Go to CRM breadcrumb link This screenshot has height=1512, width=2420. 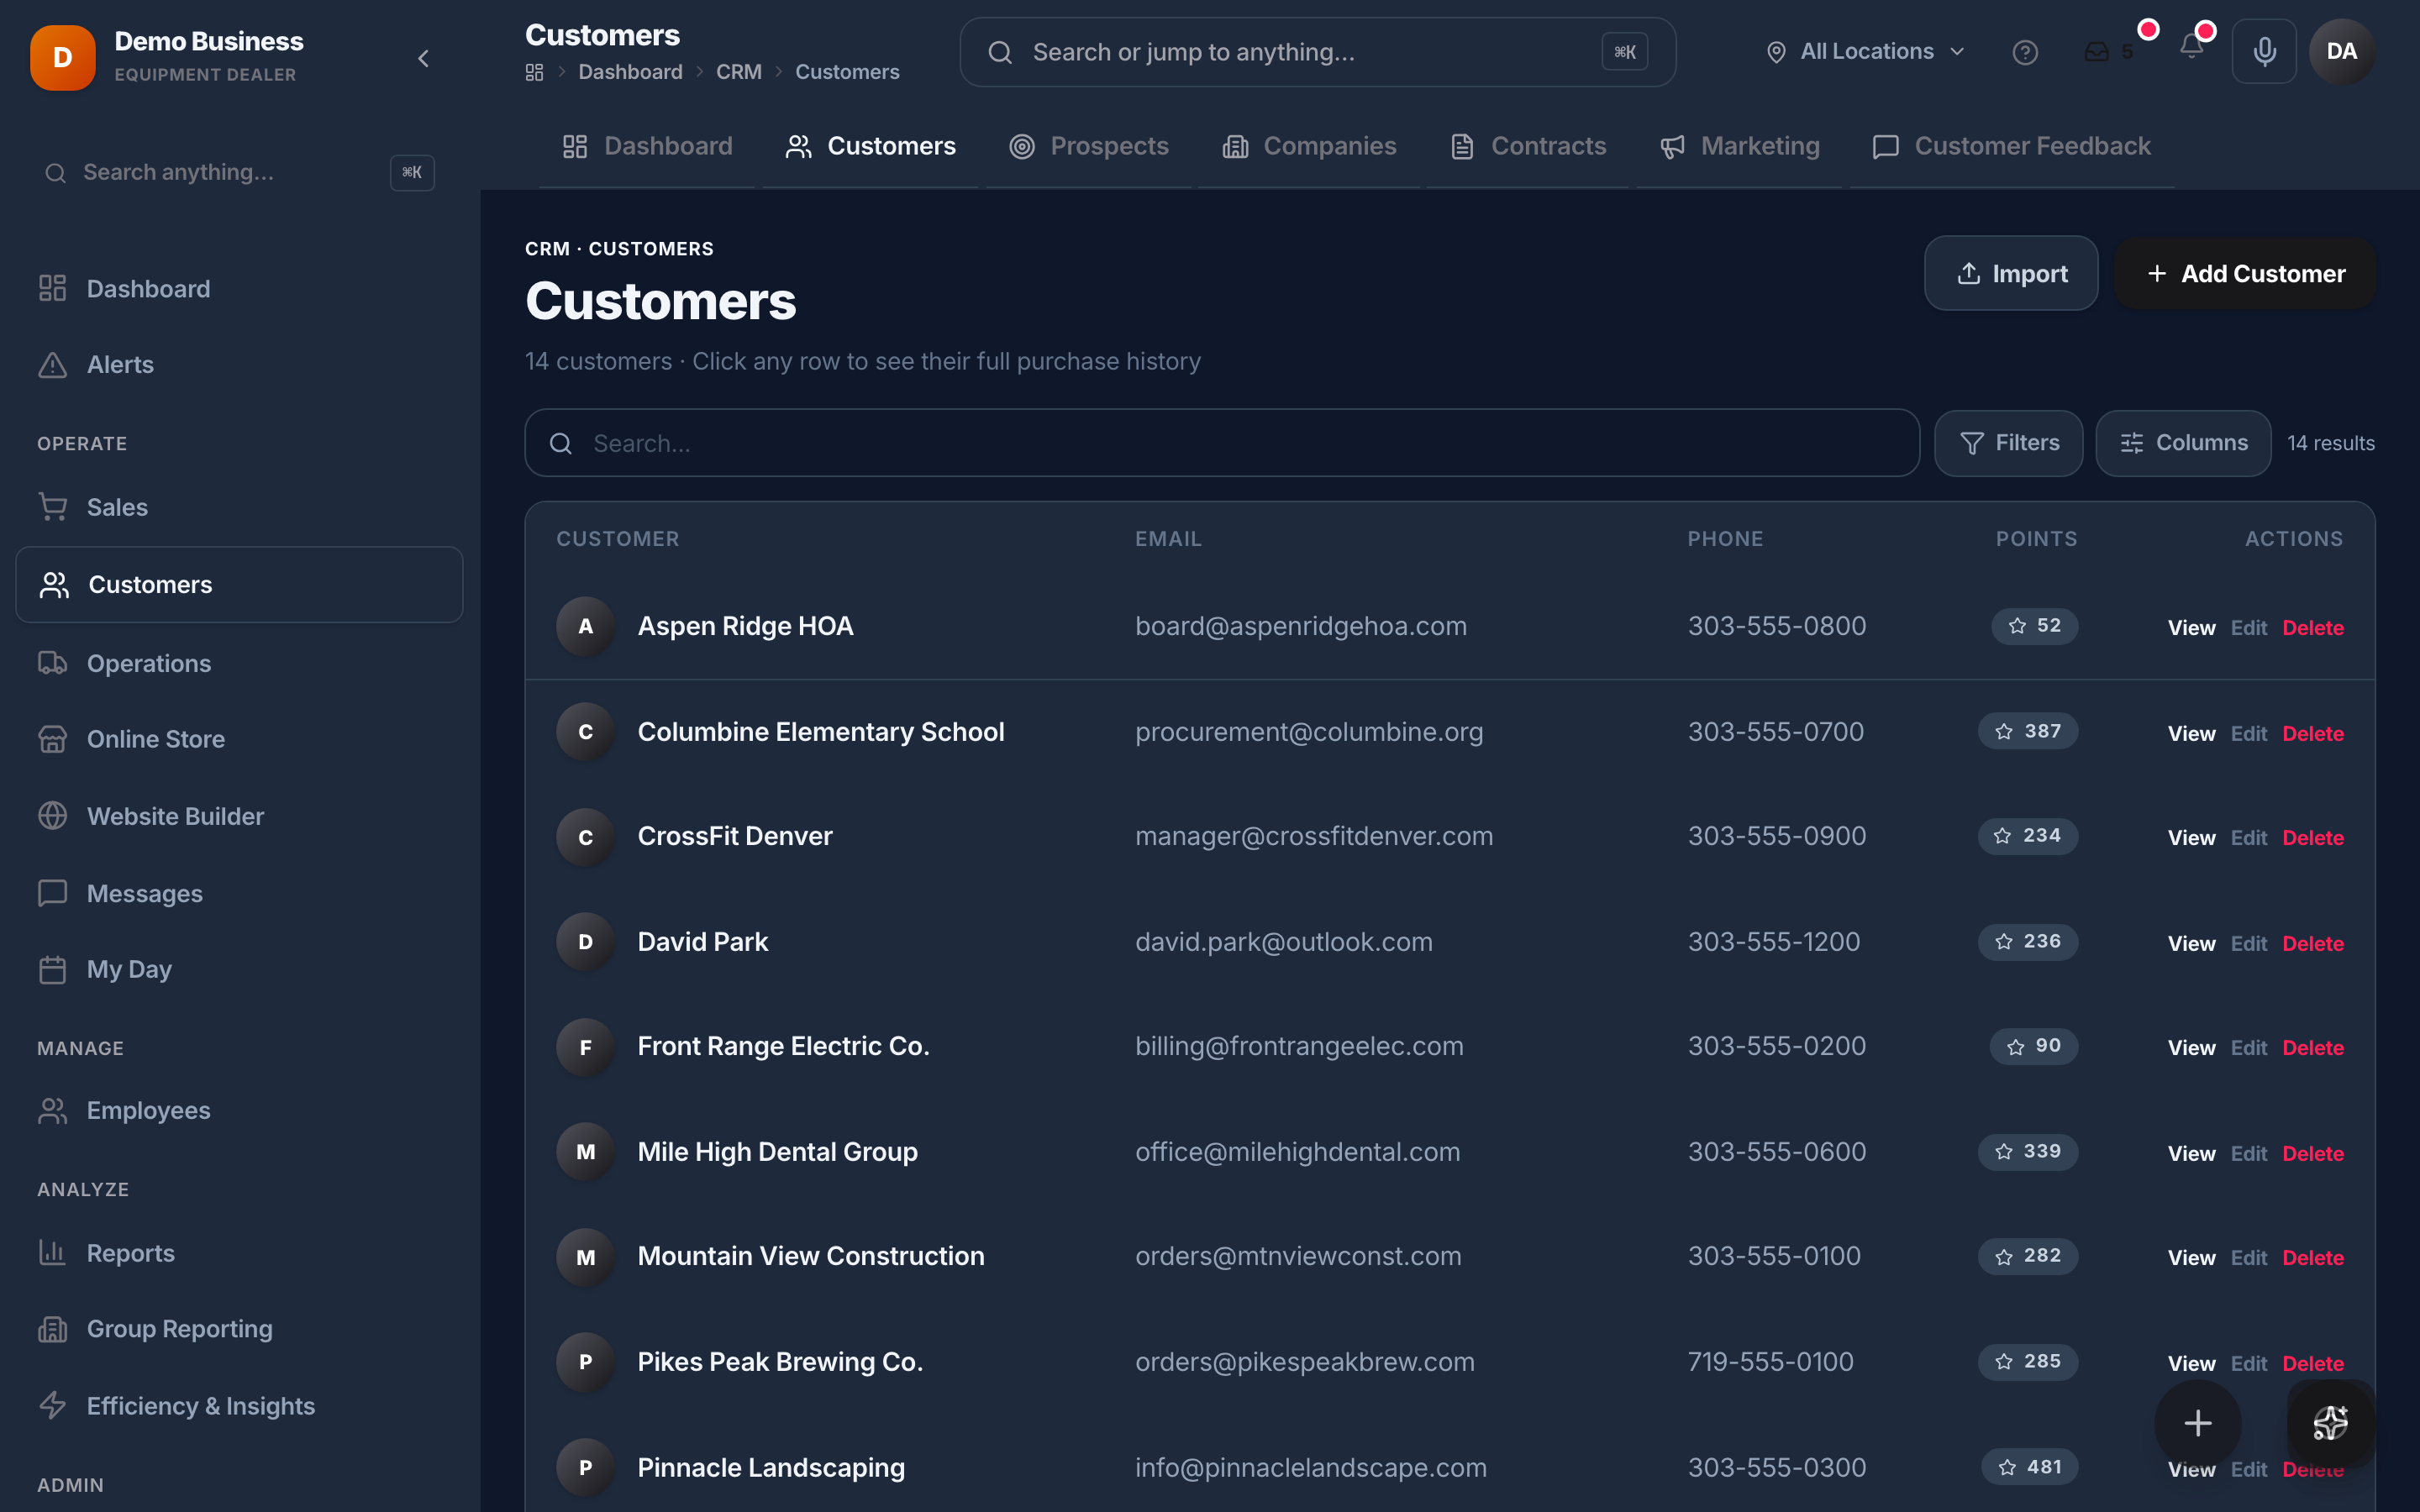738,72
